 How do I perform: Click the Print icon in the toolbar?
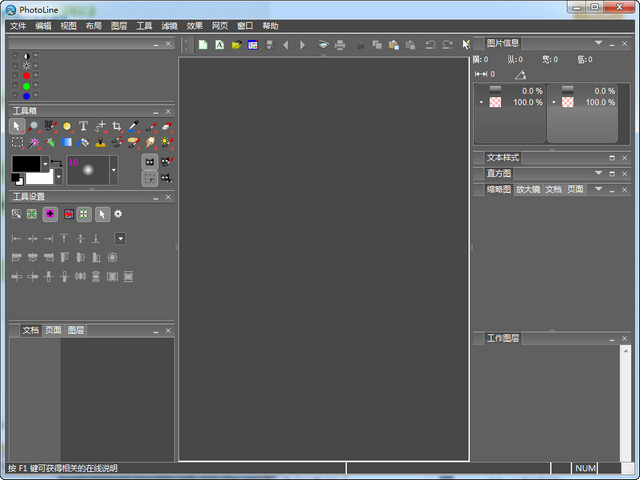click(x=340, y=45)
